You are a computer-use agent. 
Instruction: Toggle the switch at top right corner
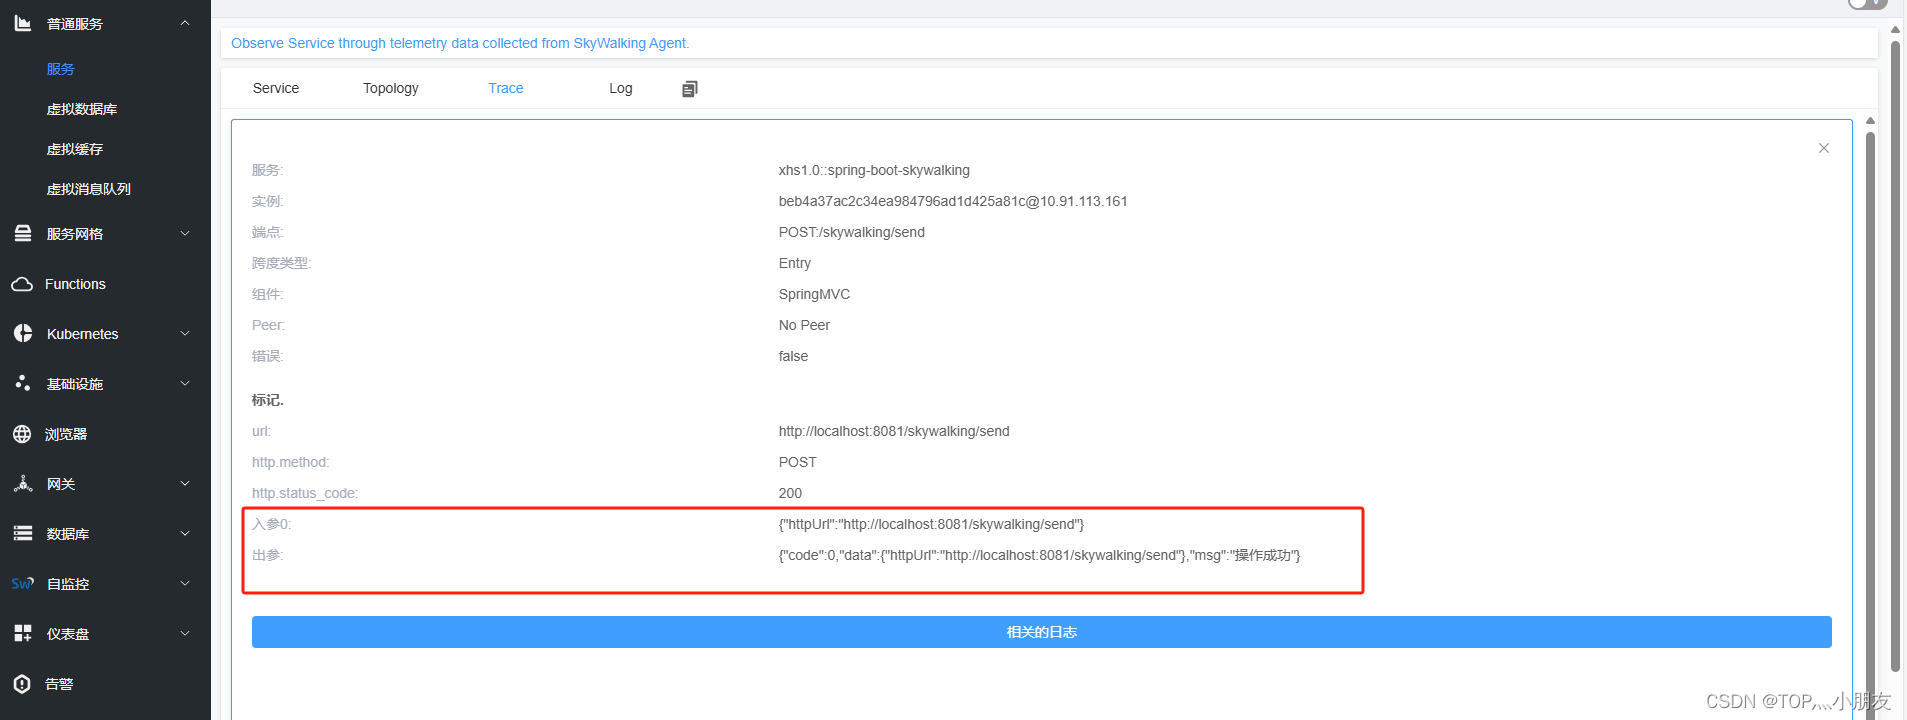(x=1866, y=4)
